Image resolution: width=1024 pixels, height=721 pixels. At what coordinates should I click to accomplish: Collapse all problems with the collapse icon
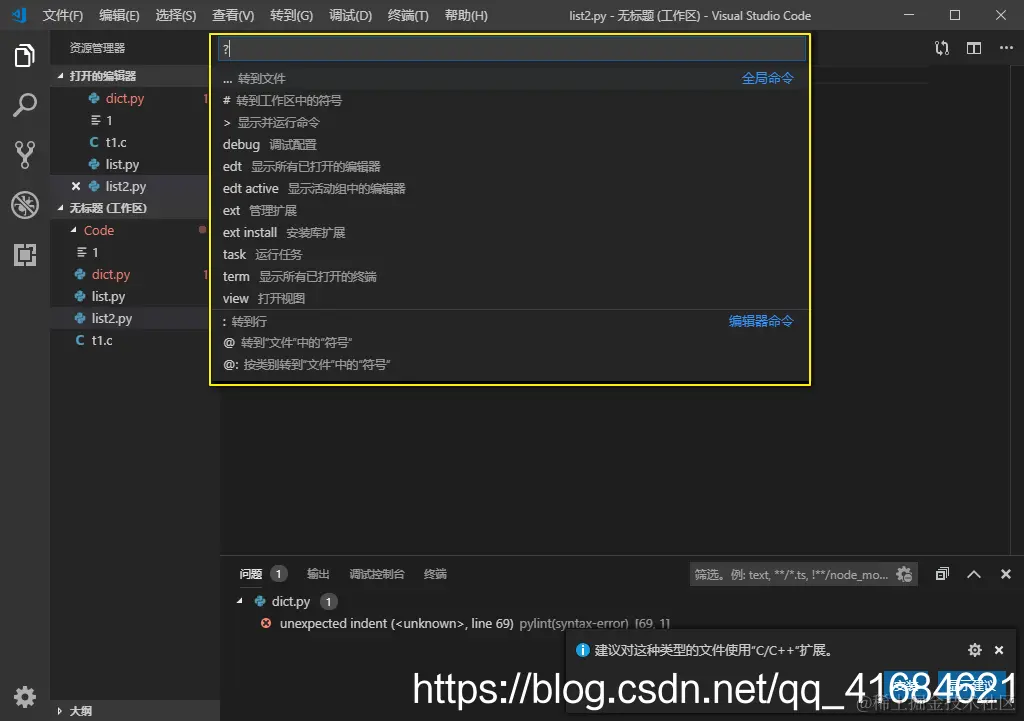pos(942,574)
